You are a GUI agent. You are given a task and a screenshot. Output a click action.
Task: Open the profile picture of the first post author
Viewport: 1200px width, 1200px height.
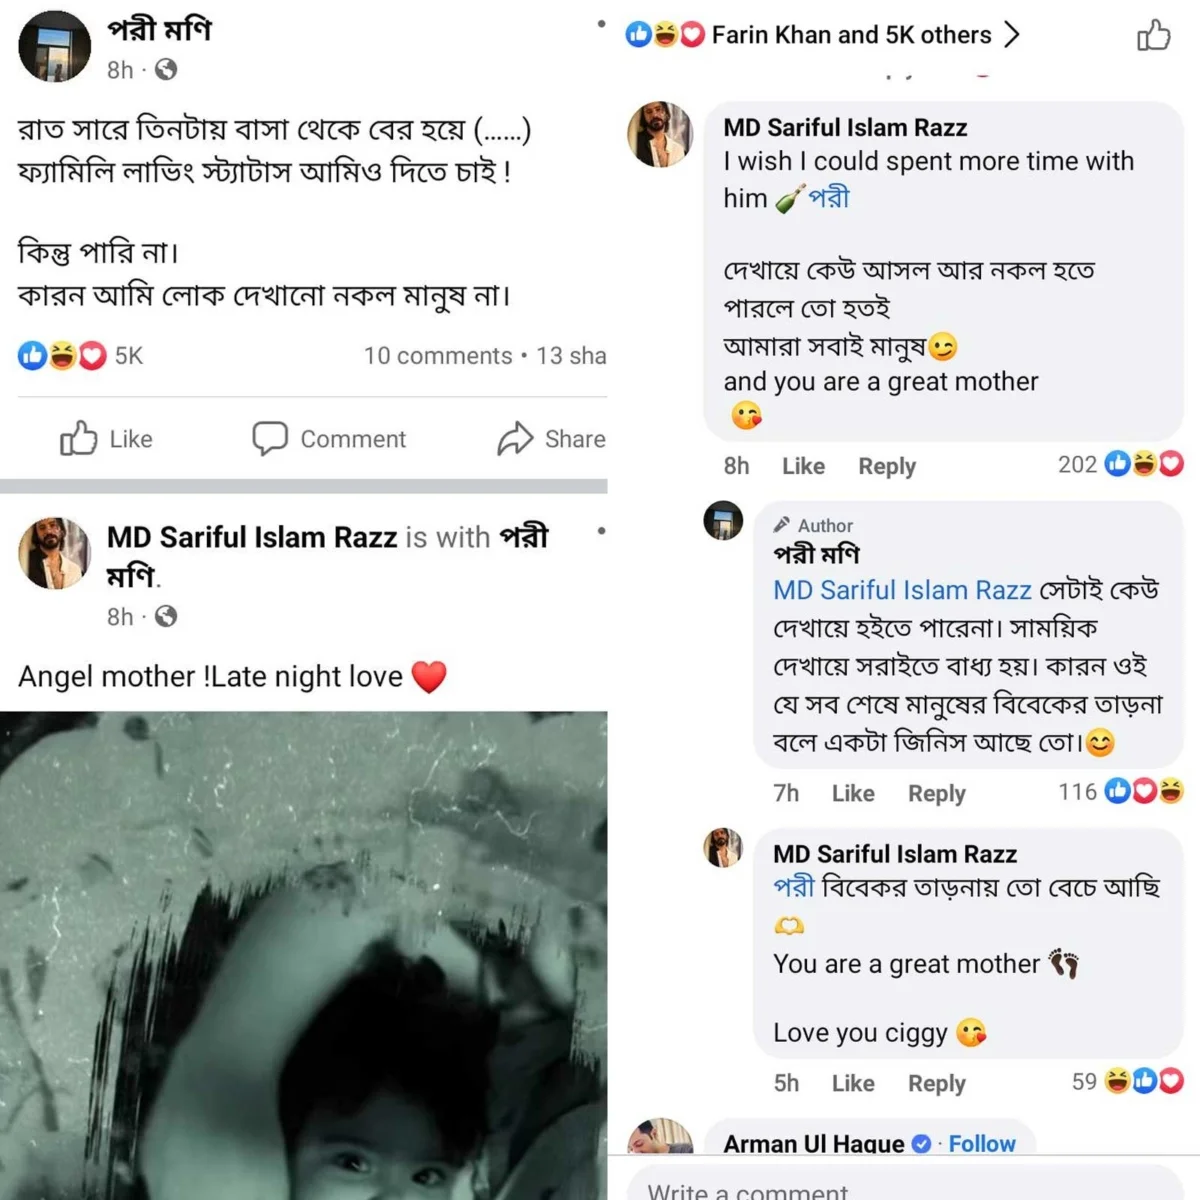click(55, 47)
